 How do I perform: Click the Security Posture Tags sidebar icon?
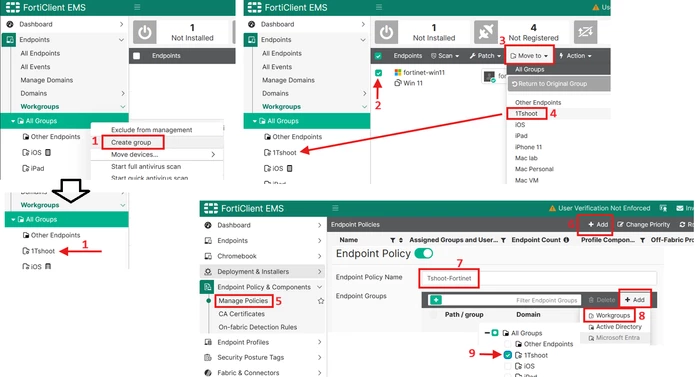[208, 357]
